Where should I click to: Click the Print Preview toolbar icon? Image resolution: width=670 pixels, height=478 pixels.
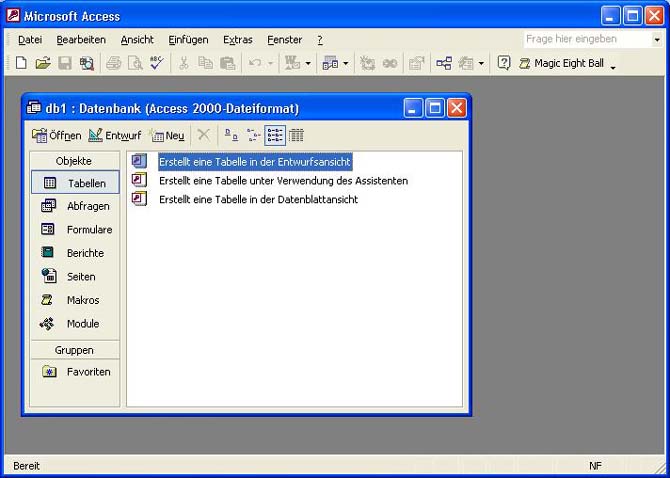pos(135,63)
